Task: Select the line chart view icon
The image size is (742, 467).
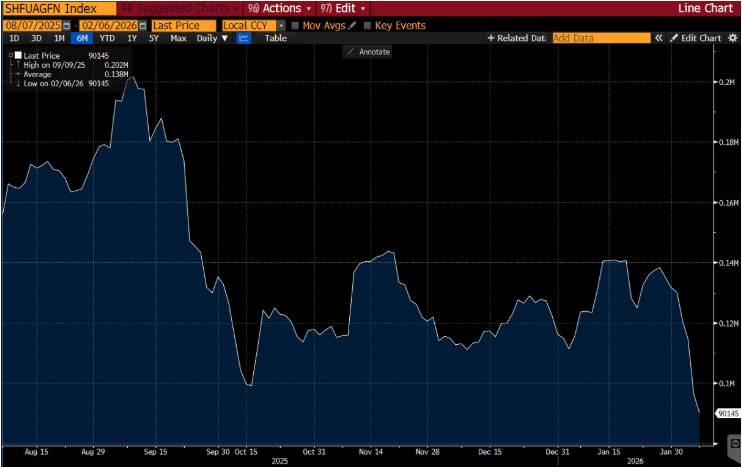Action: coord(244,38)
